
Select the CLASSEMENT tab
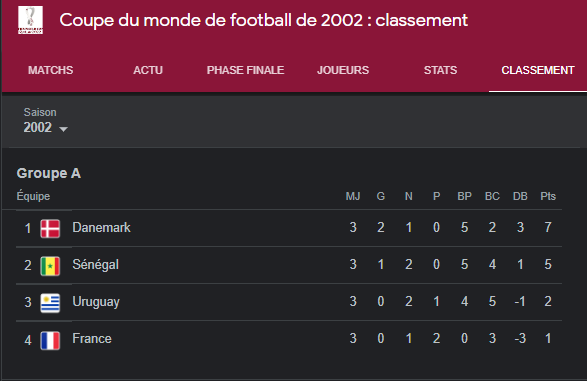click(x=538, y=70)
